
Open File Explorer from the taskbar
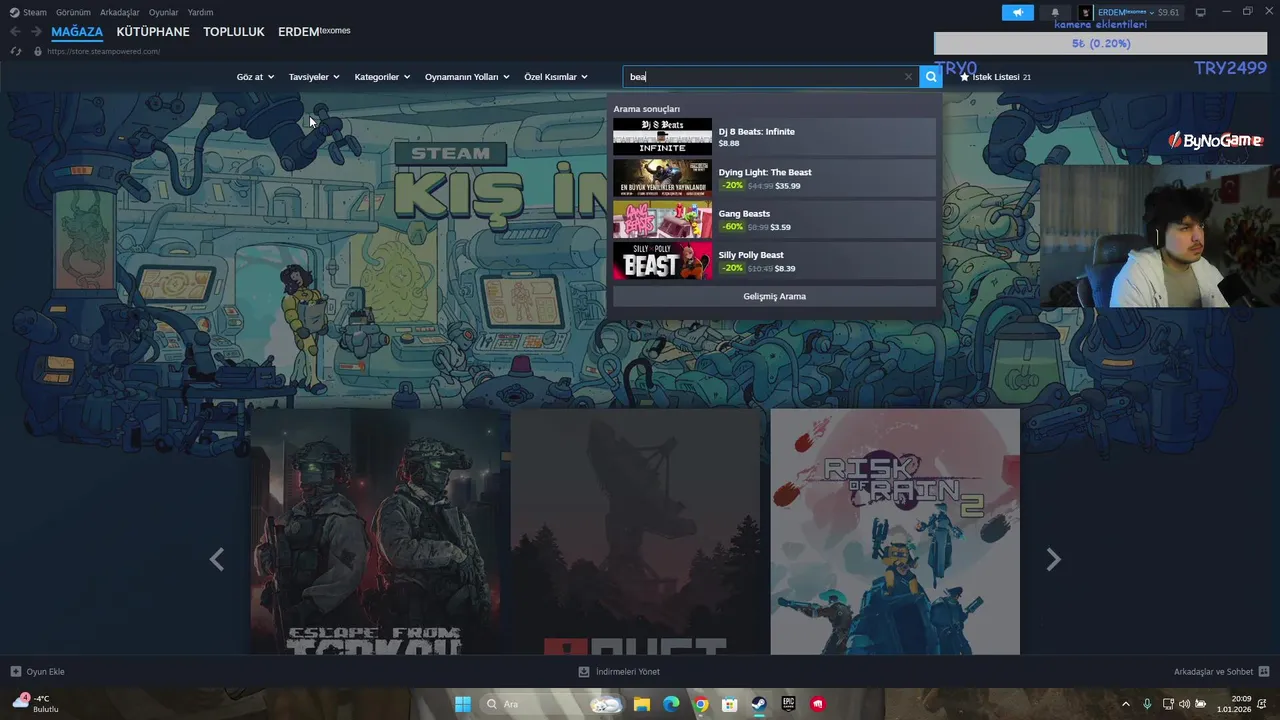[x=641, y=704]
